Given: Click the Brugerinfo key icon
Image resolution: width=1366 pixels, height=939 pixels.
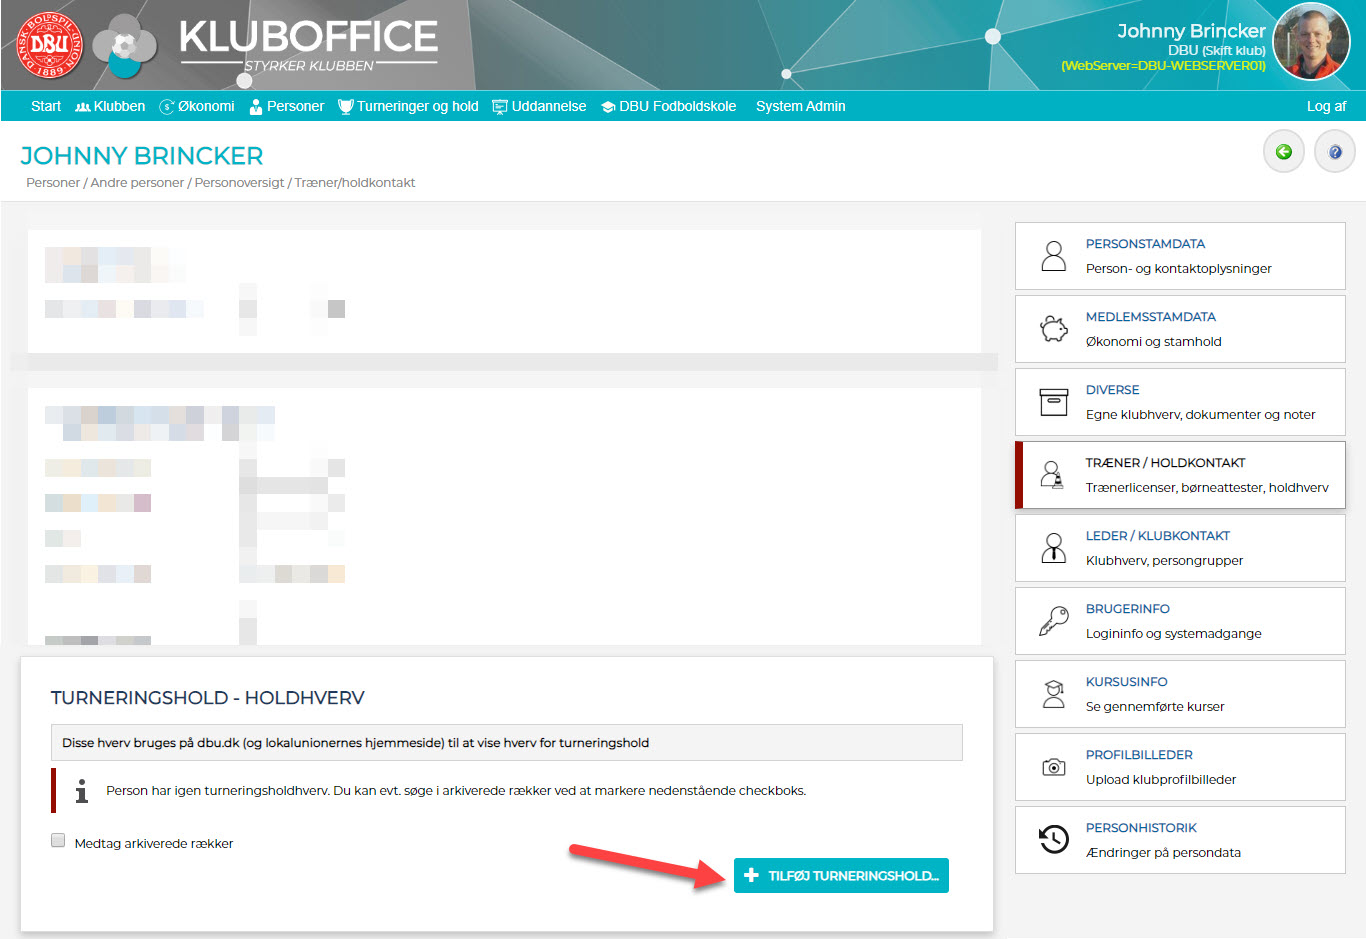Looking at the screenshot, I should coord(1054,621).
